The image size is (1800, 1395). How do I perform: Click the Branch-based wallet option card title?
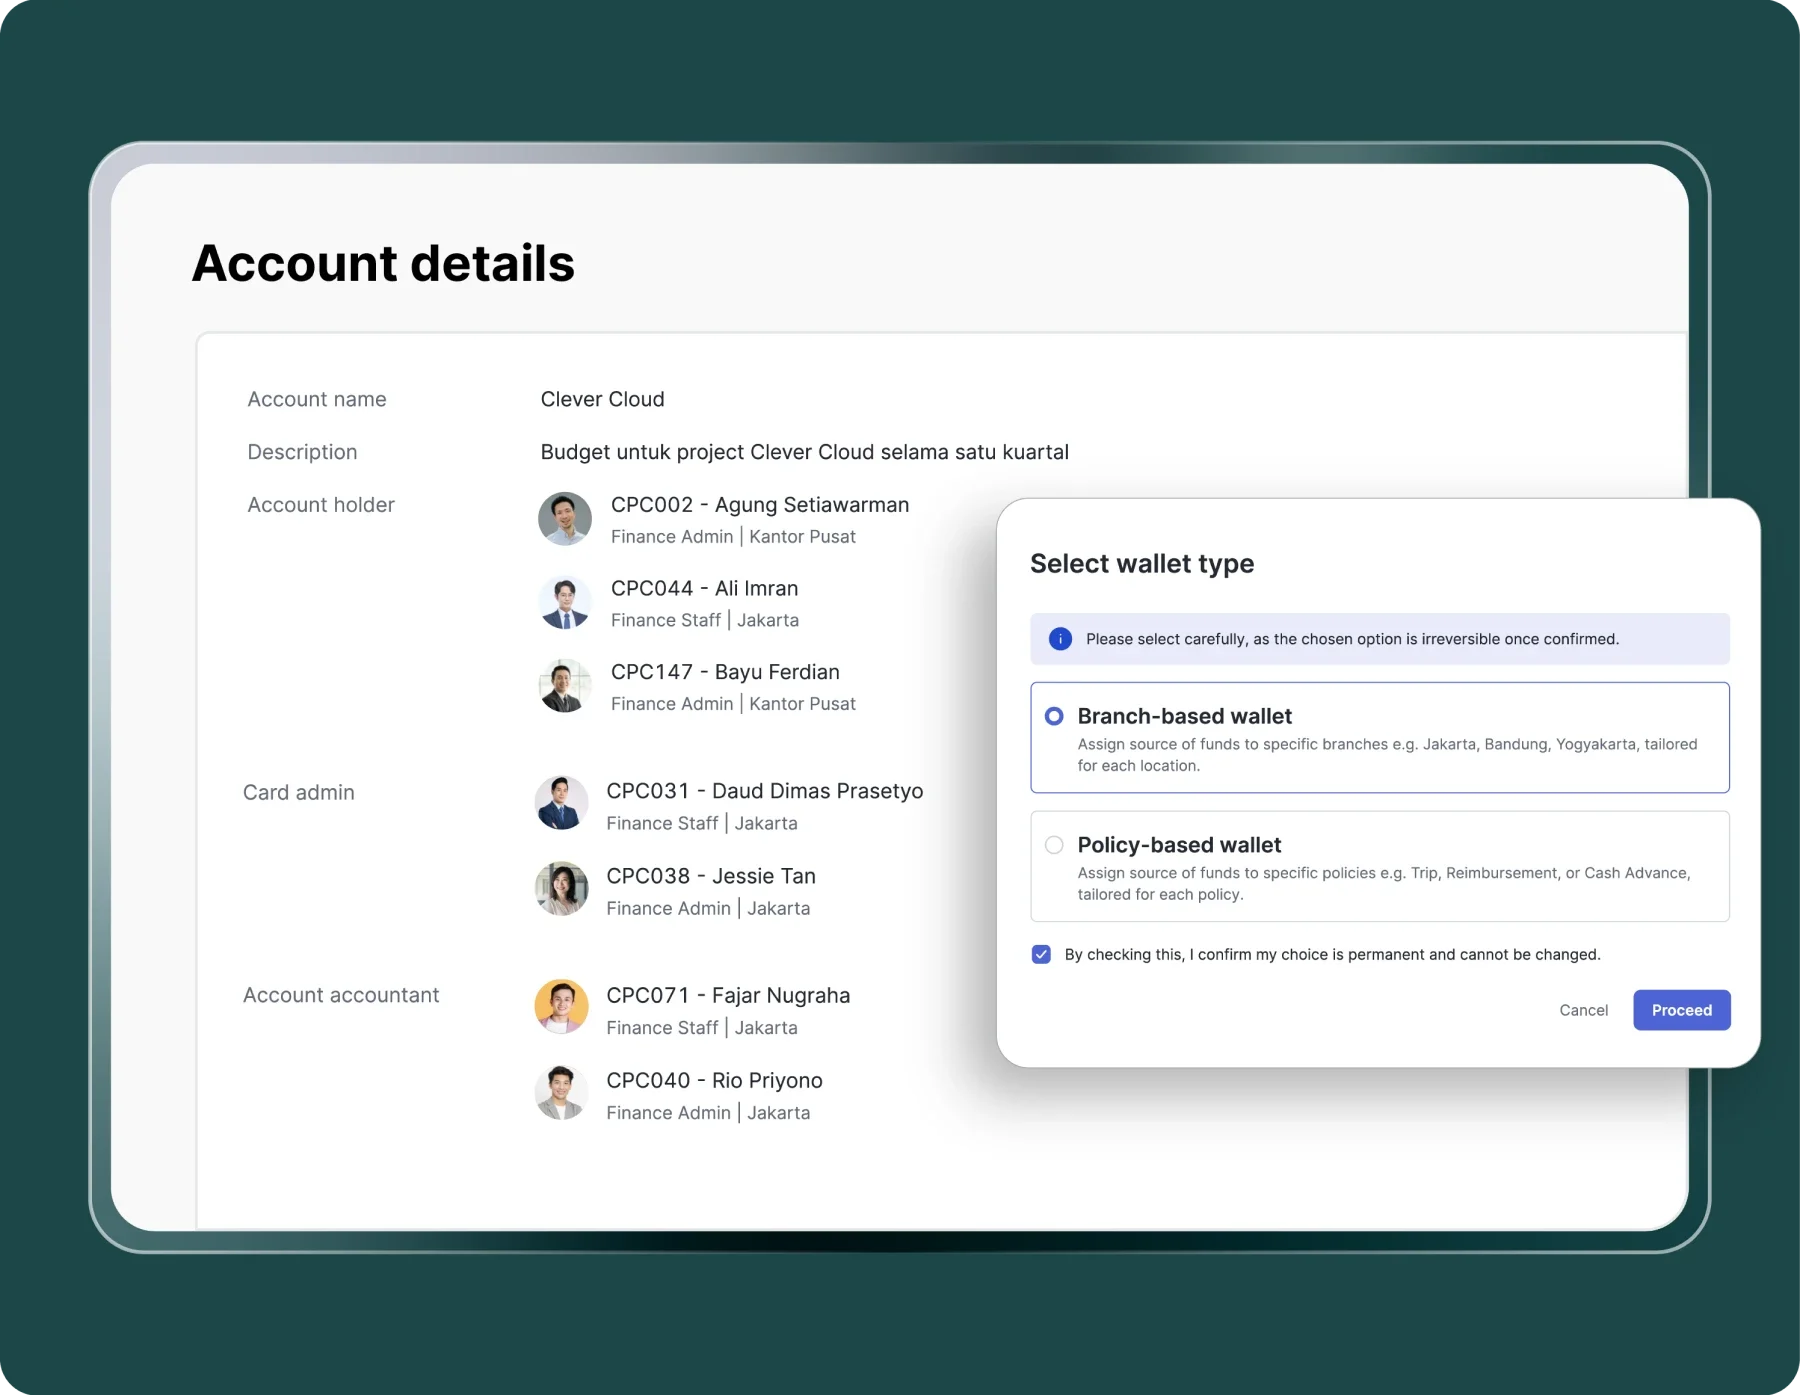[1184, 716]
